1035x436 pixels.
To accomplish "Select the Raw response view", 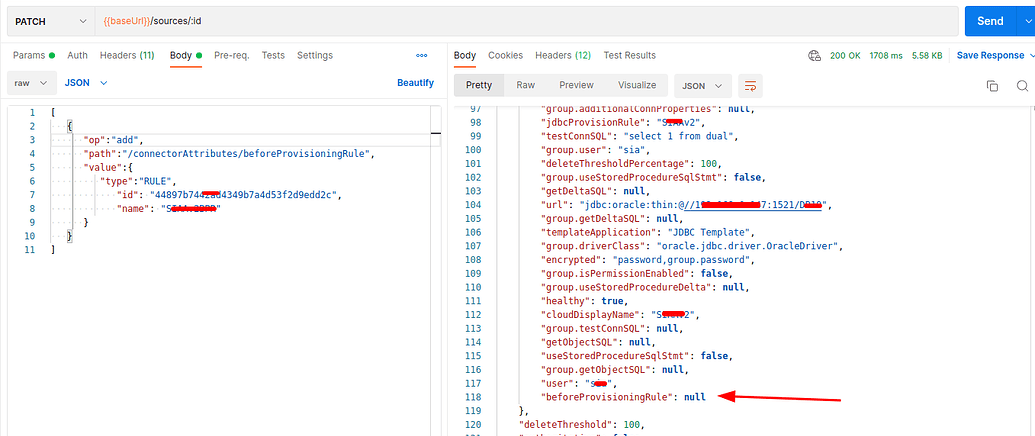I will pos(525,86).
